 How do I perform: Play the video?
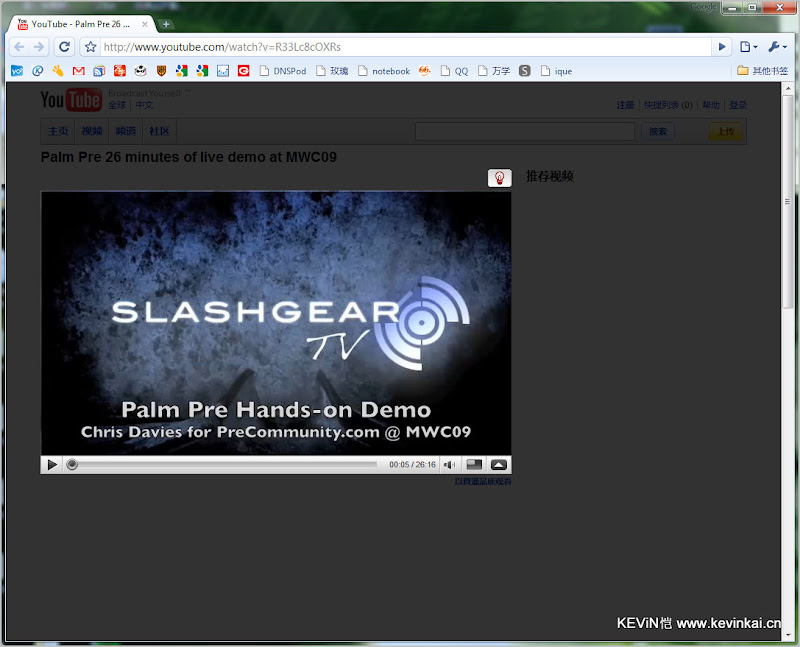[x=52, y=465]
